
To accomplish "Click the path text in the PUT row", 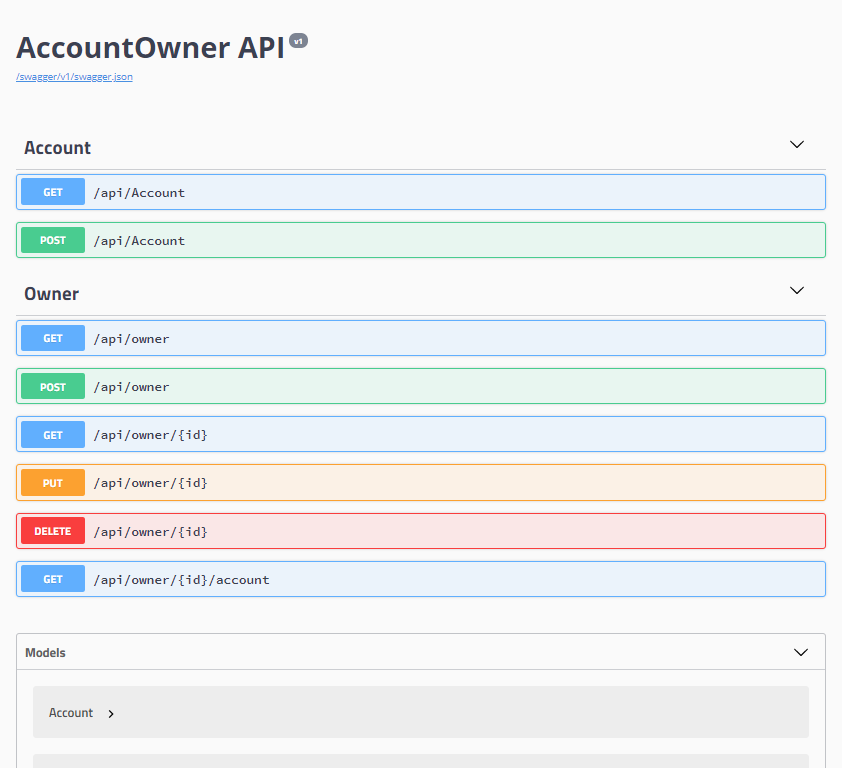I will [x=150, y=483].
